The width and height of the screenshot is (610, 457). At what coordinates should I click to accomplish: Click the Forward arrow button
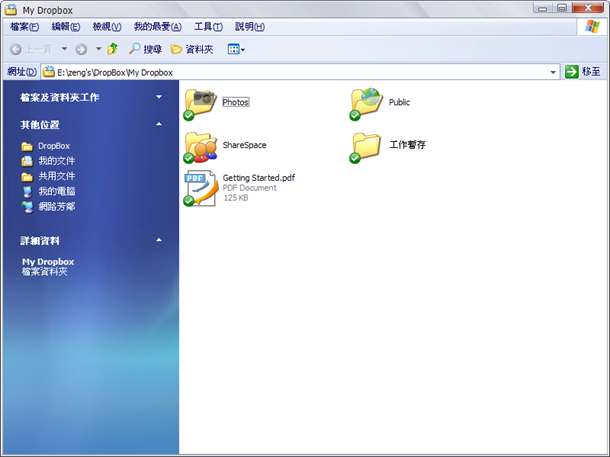point(81,49)
